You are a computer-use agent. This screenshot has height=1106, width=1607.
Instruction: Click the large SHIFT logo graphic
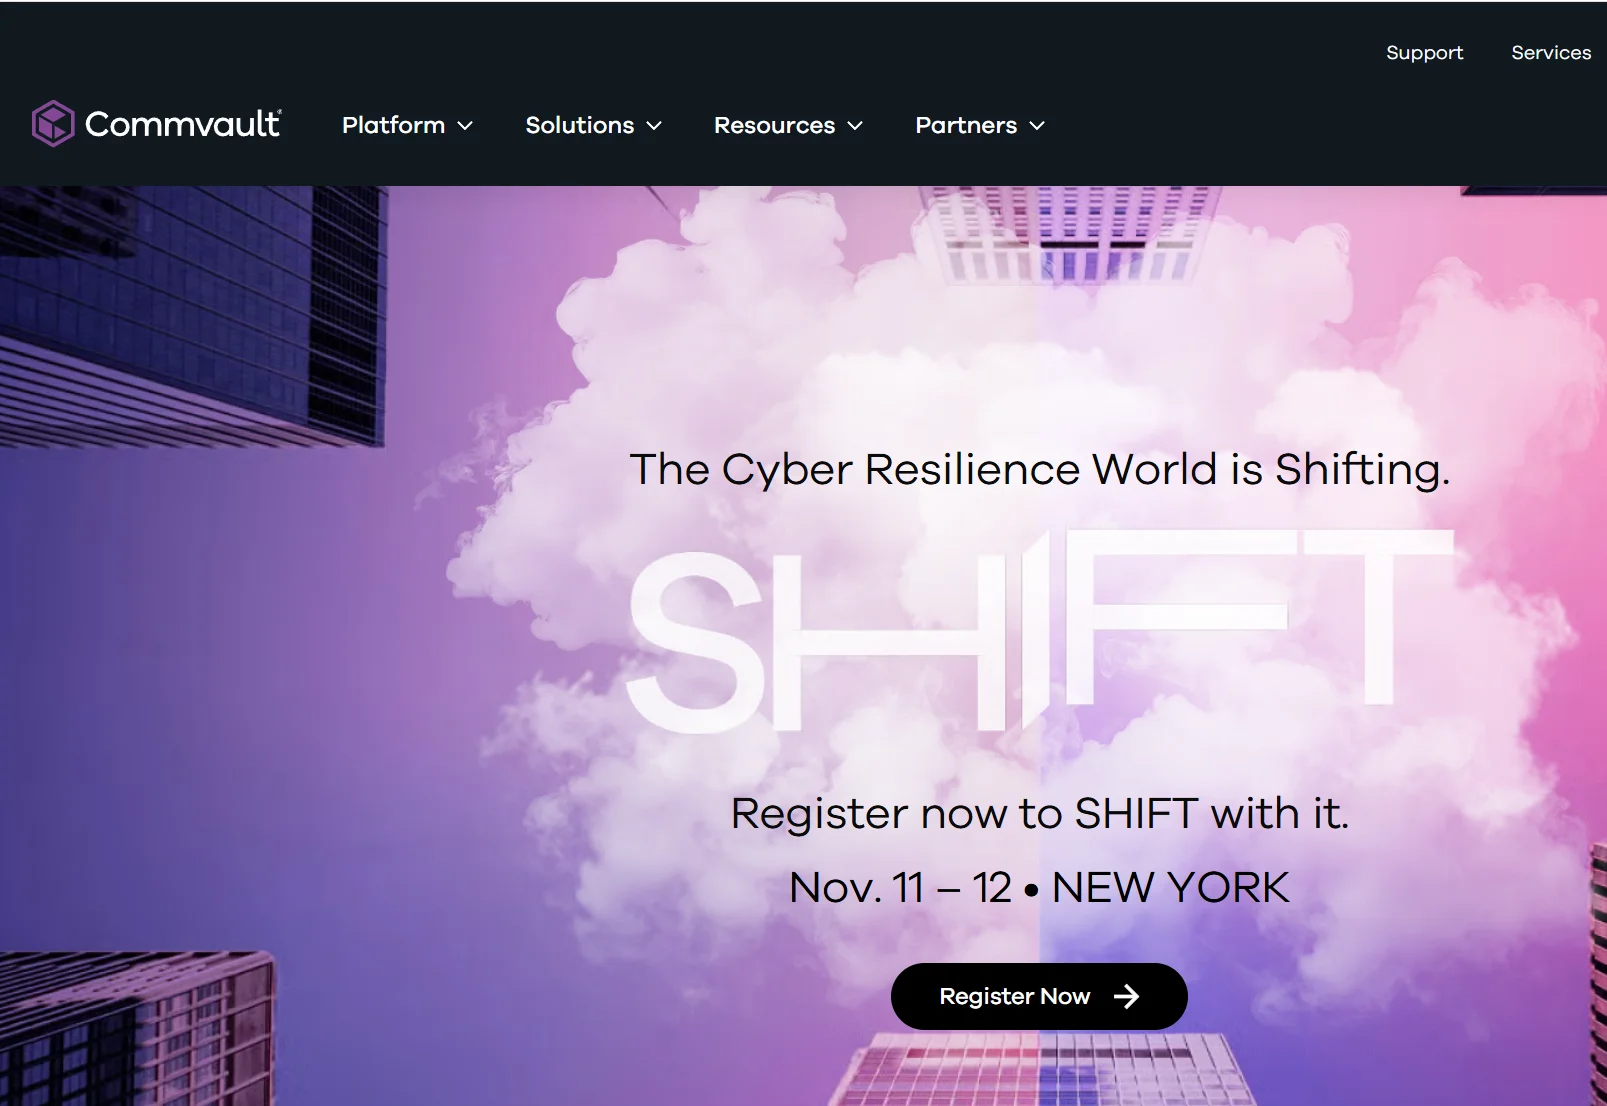pos(1039,630)
